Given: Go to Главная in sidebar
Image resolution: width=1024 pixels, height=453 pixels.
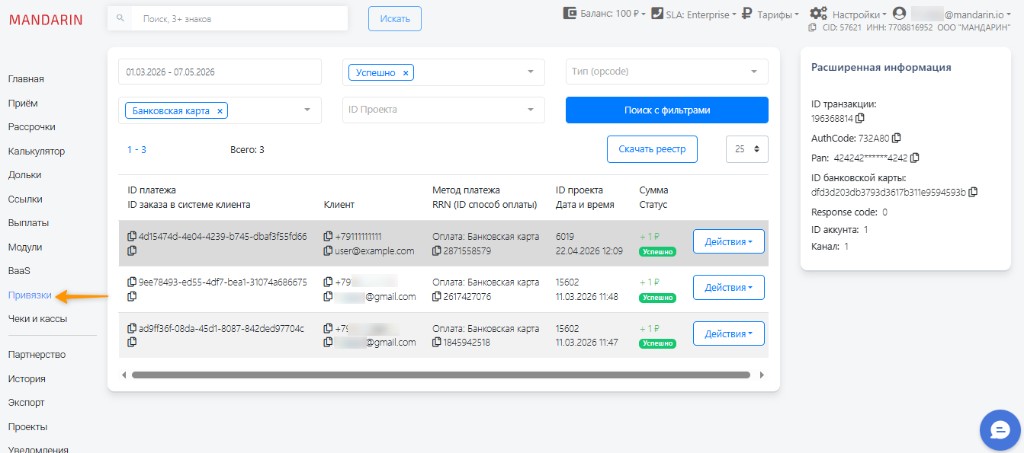Looking at the screenshot, I should pyautogui.click(x=26, y=79).
